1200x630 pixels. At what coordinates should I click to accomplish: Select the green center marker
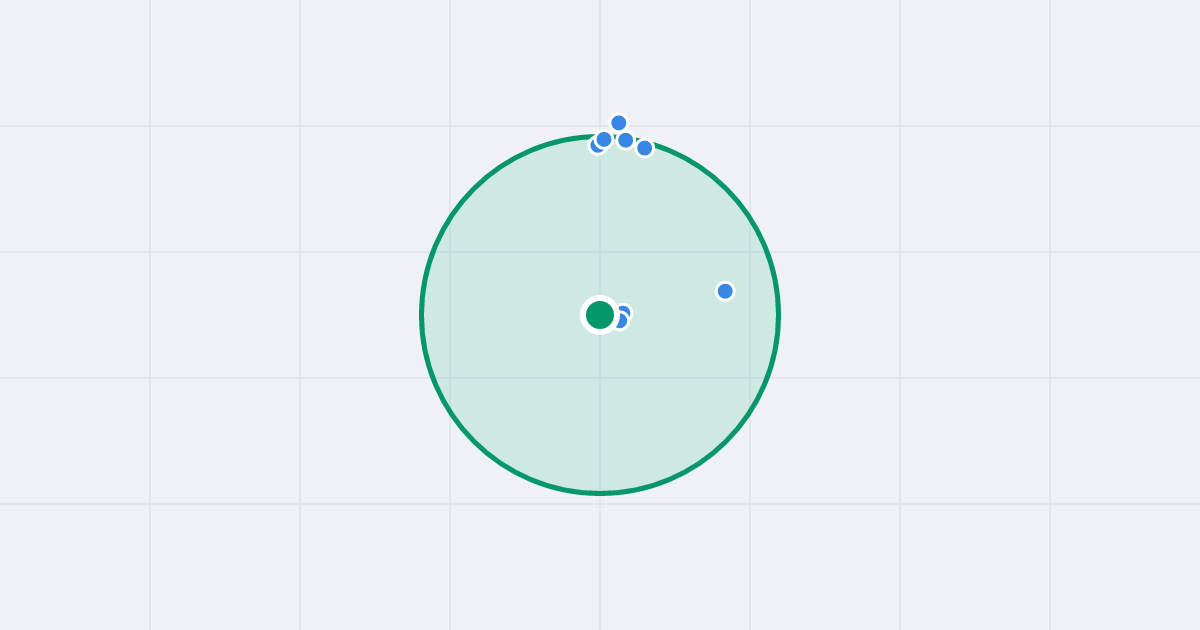[600, 315]
